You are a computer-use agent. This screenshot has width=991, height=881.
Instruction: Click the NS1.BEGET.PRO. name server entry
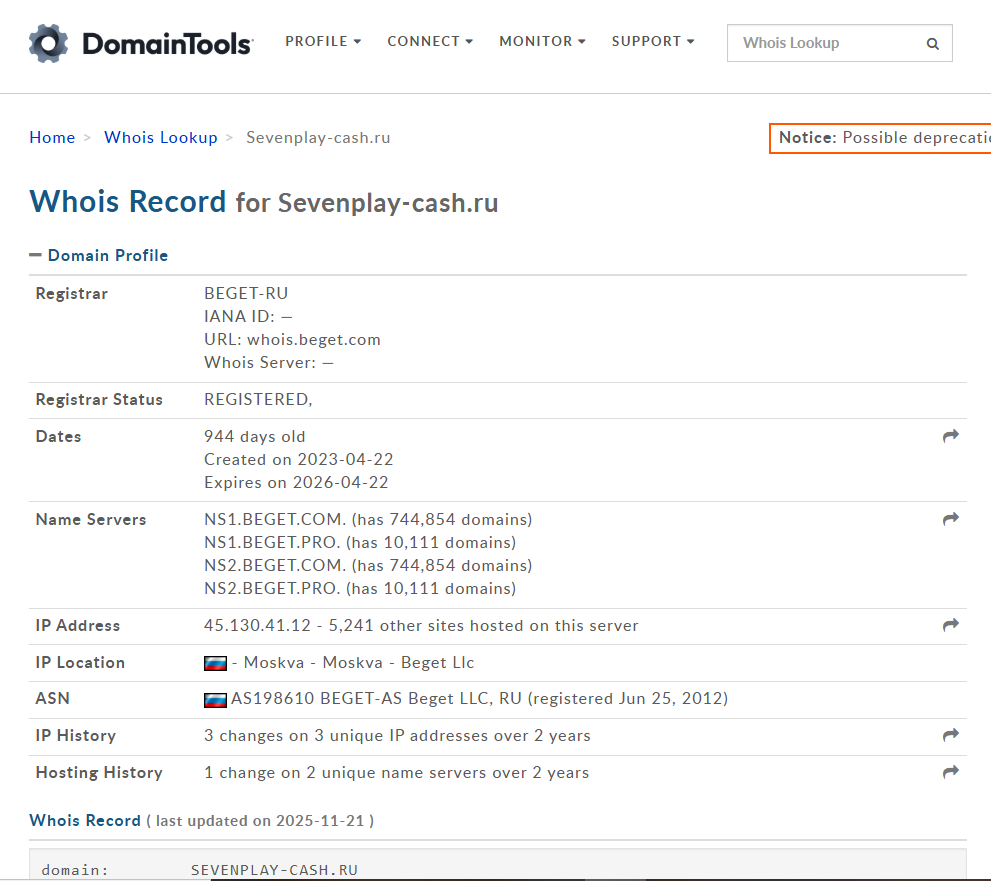pyautogui.click(x=360, y=542)
